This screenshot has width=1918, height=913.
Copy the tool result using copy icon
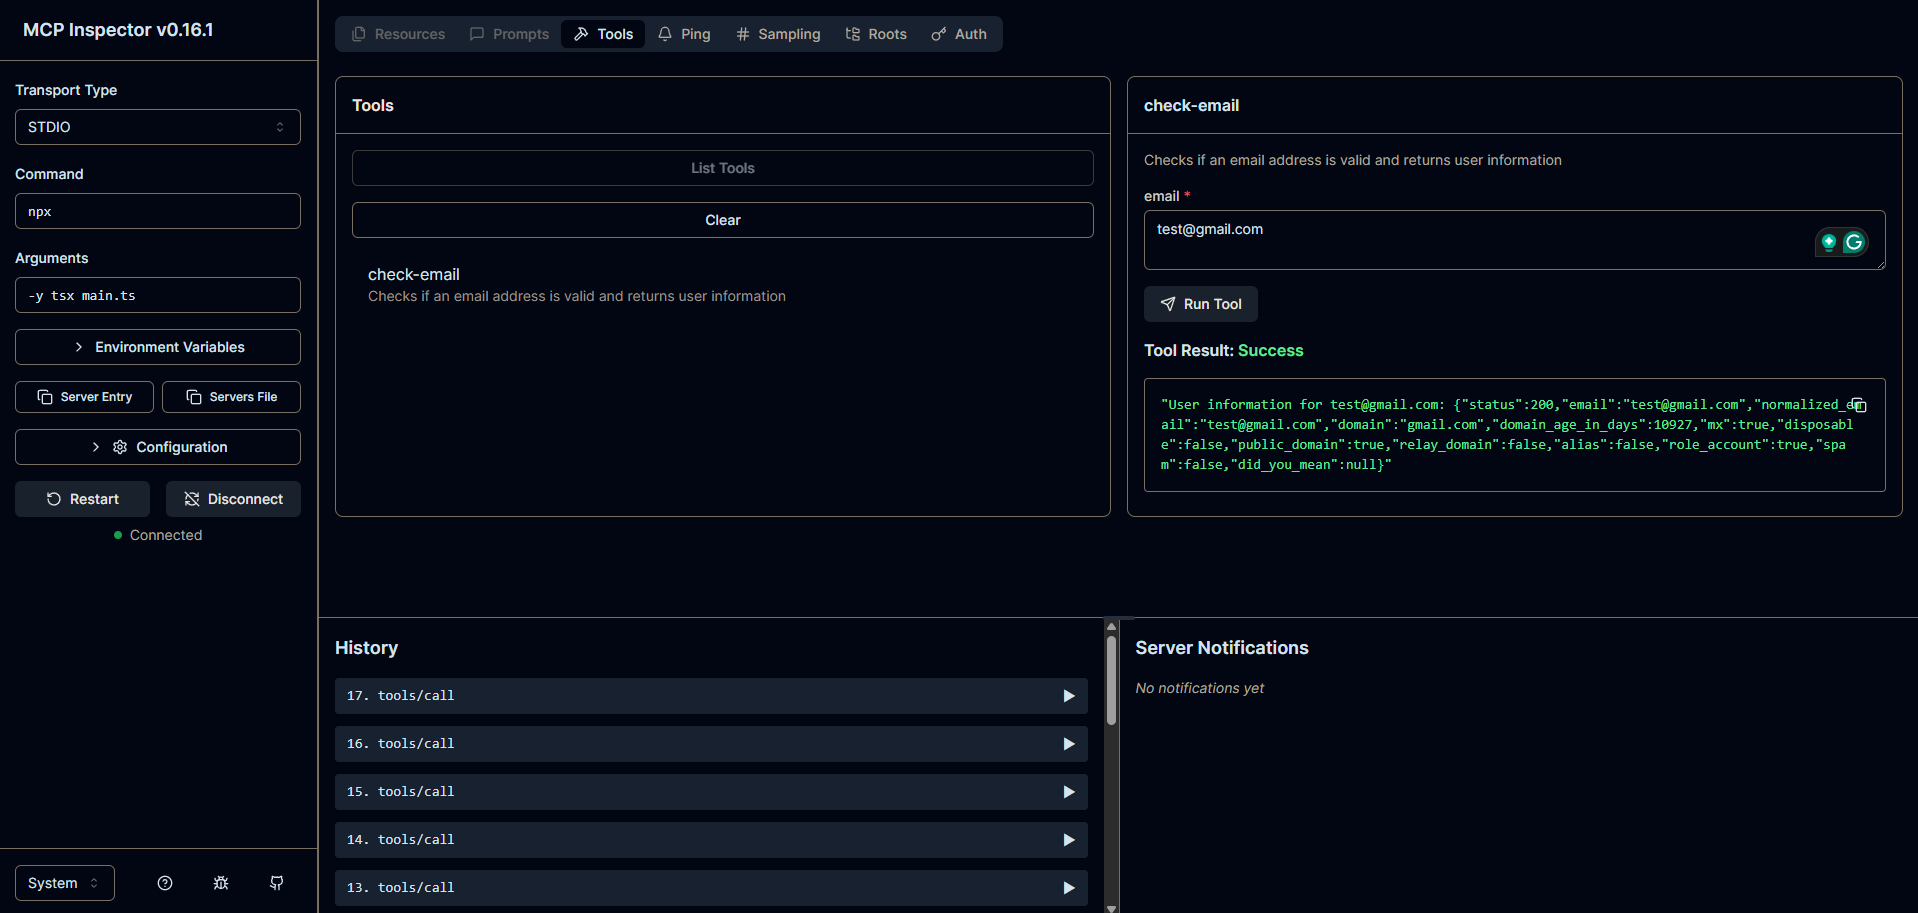coord(1858,405)
